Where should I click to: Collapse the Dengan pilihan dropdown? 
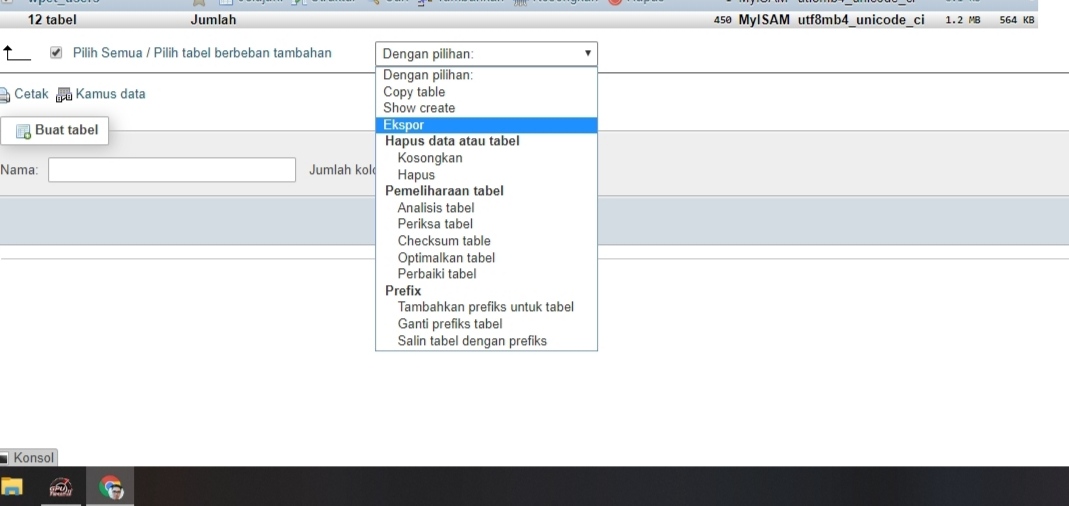tap(486, 54)
